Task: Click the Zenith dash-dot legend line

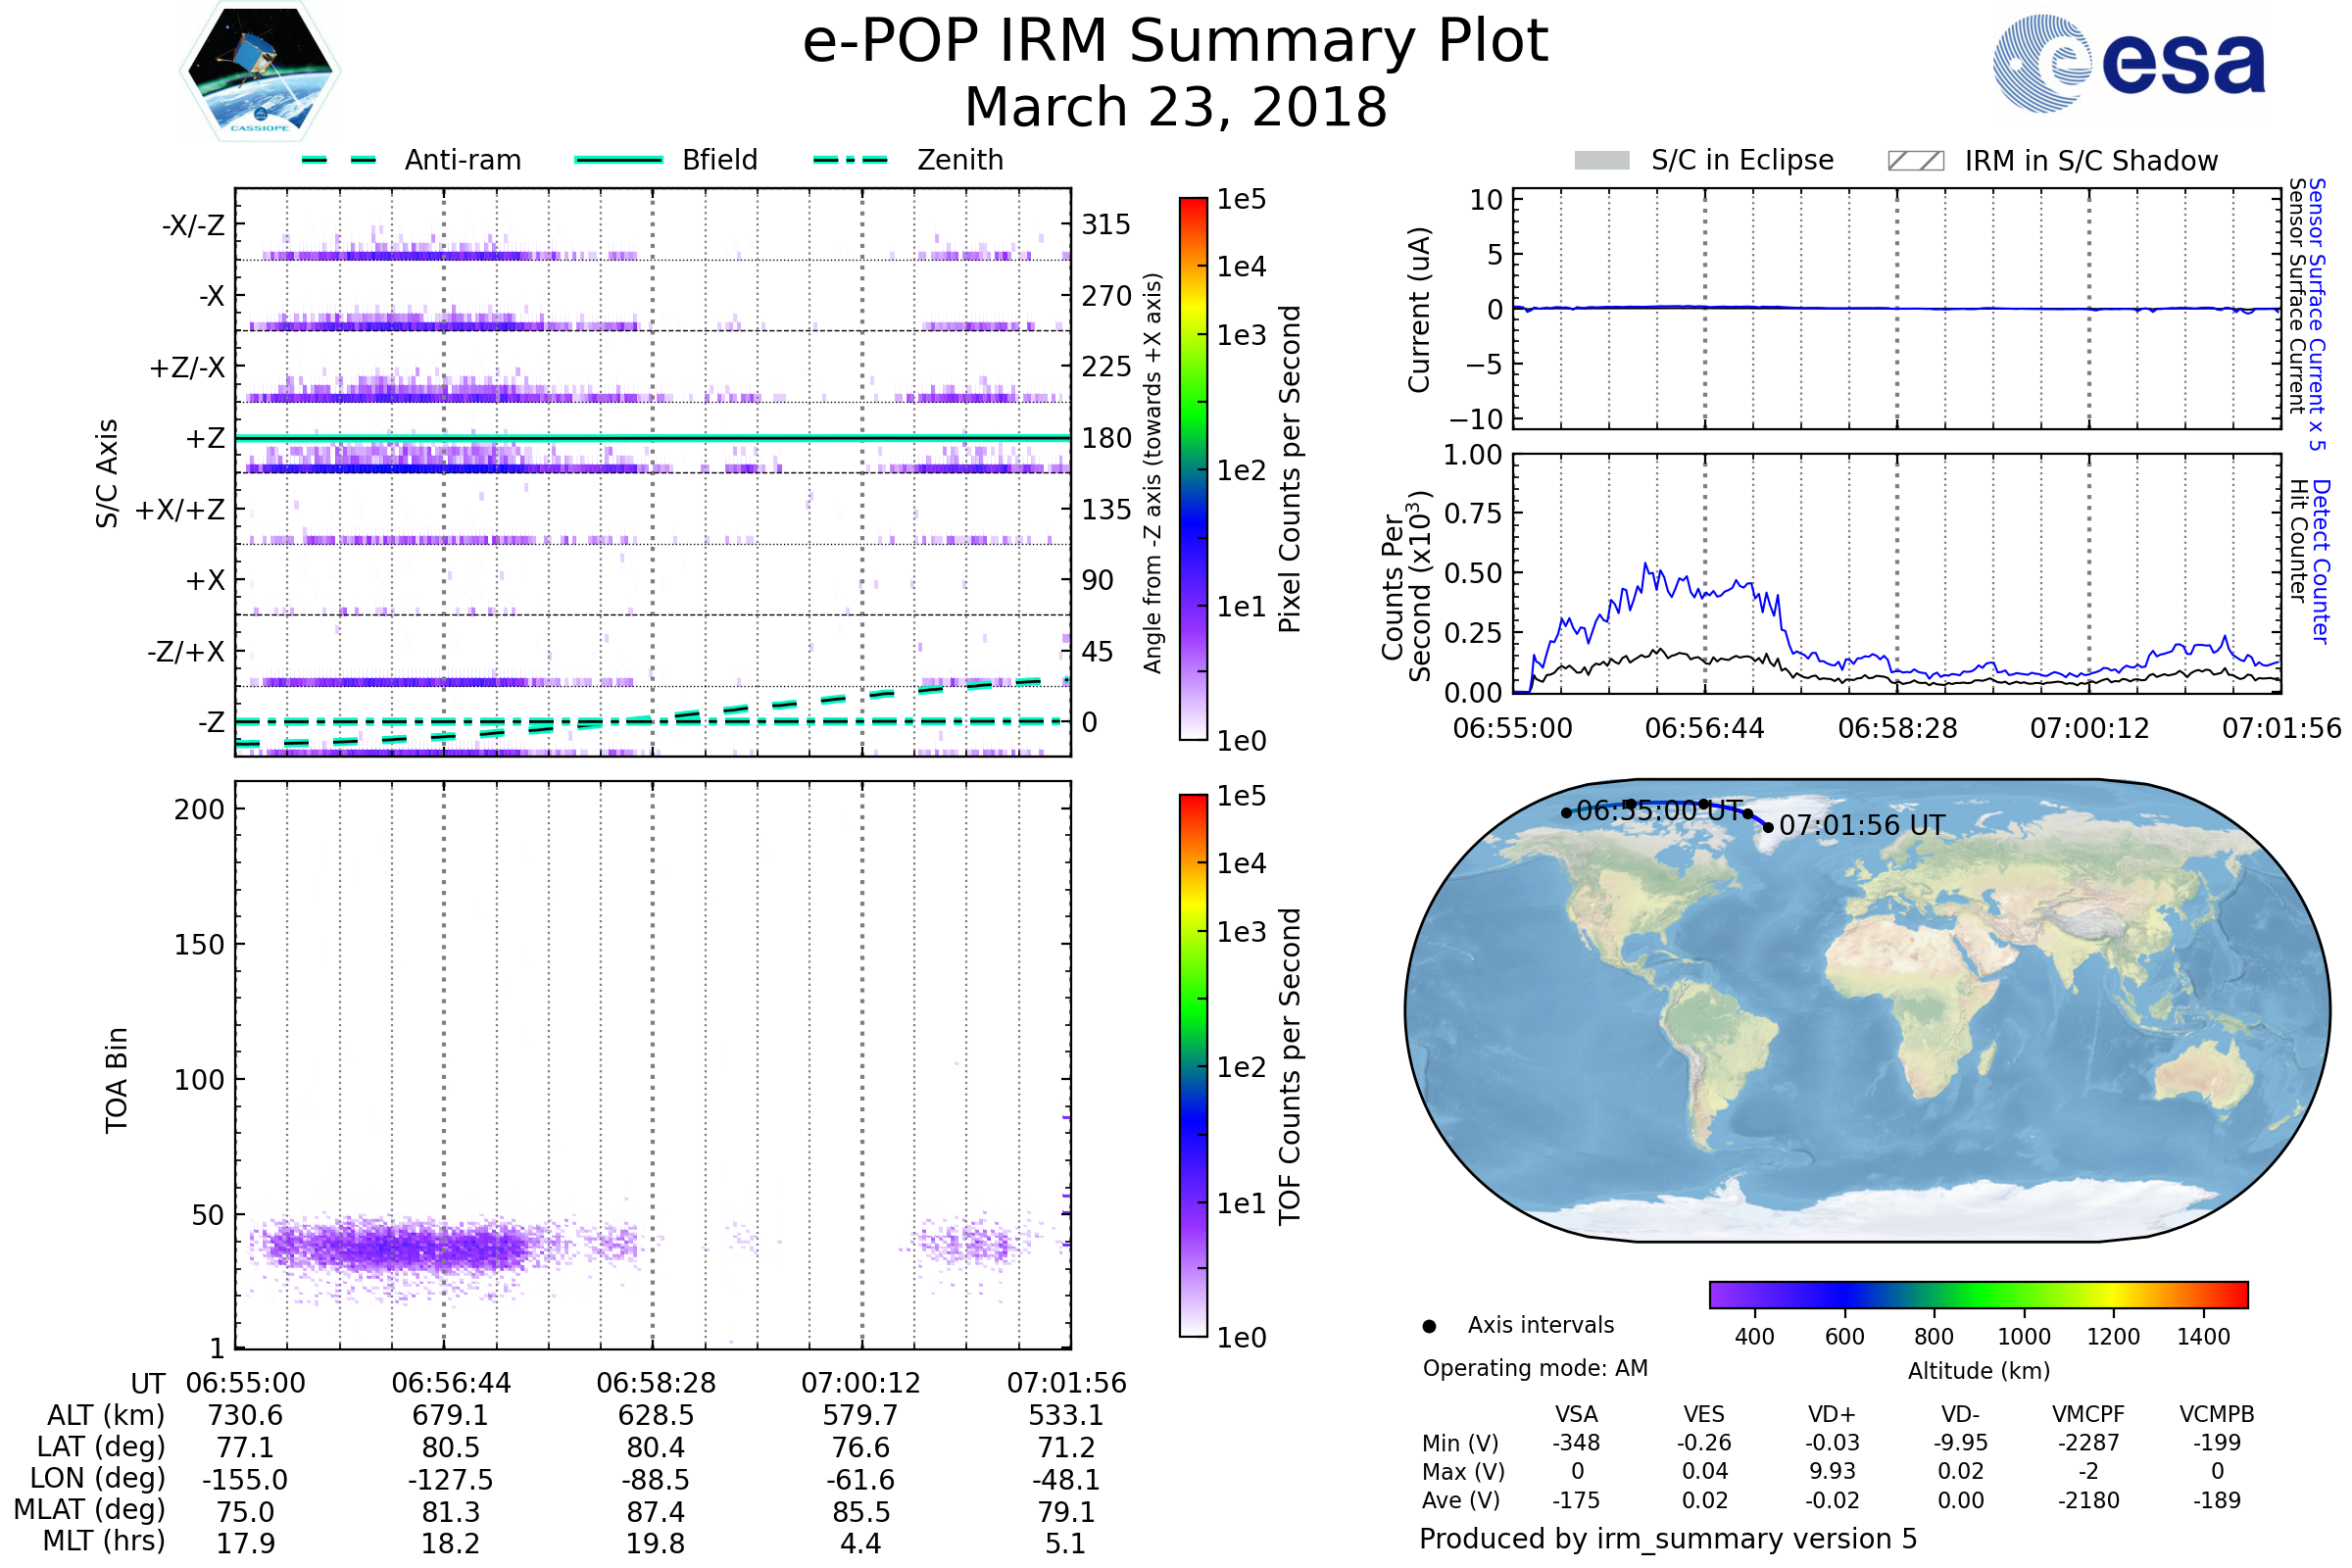Action: coord(850,160)
